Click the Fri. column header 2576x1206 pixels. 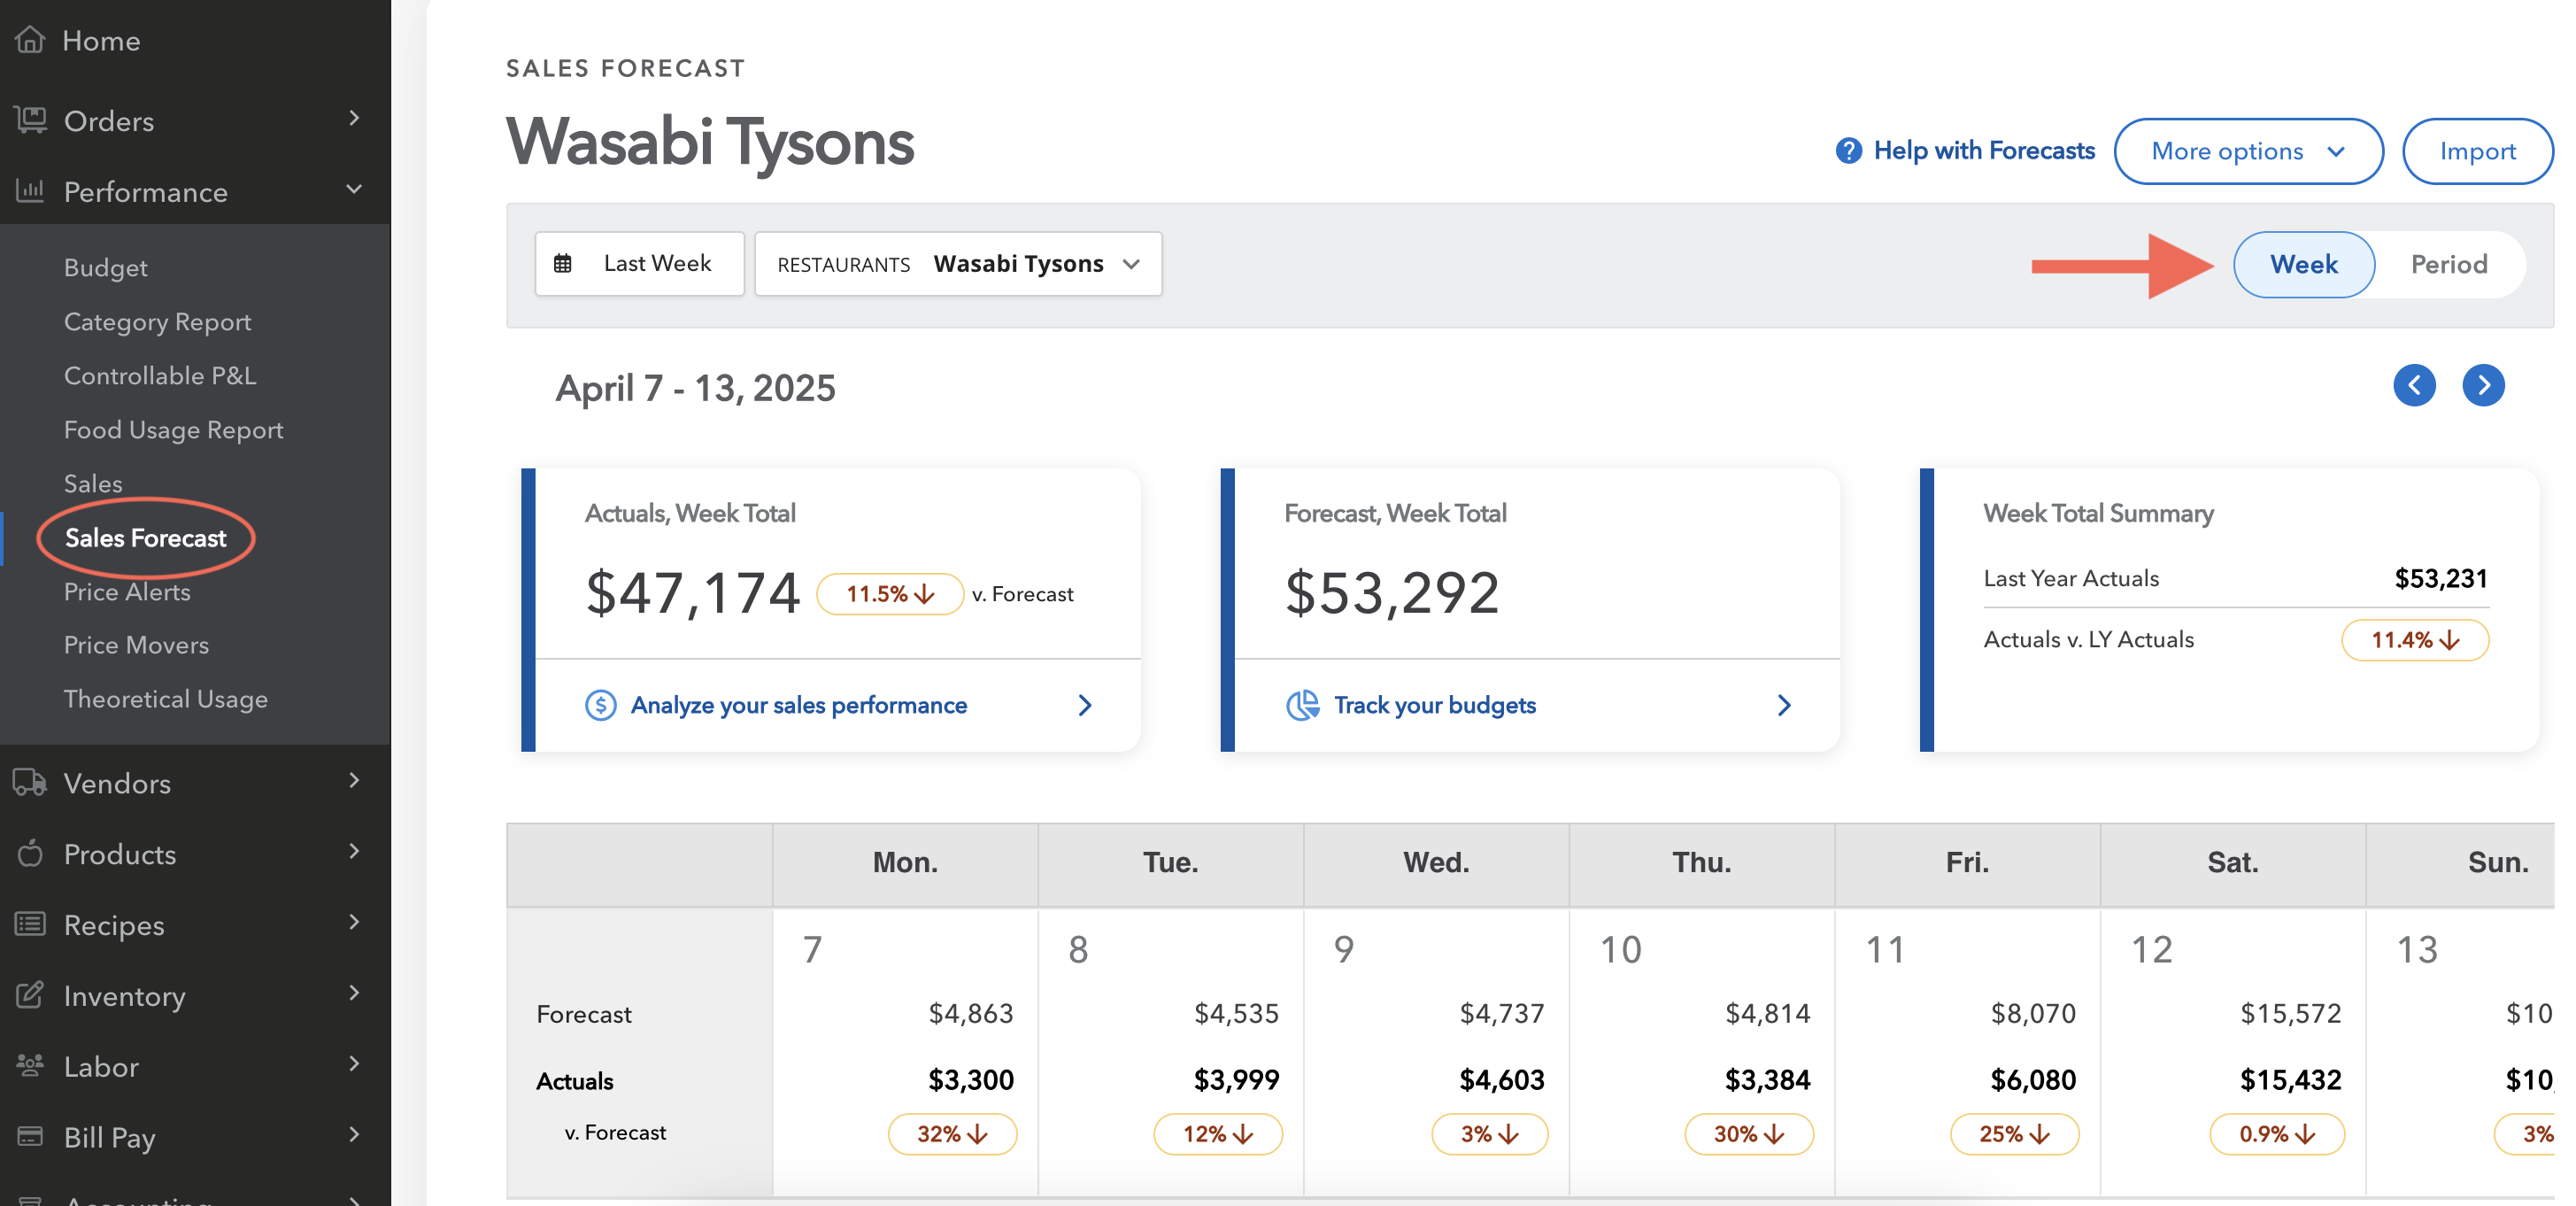point(1967,863)
